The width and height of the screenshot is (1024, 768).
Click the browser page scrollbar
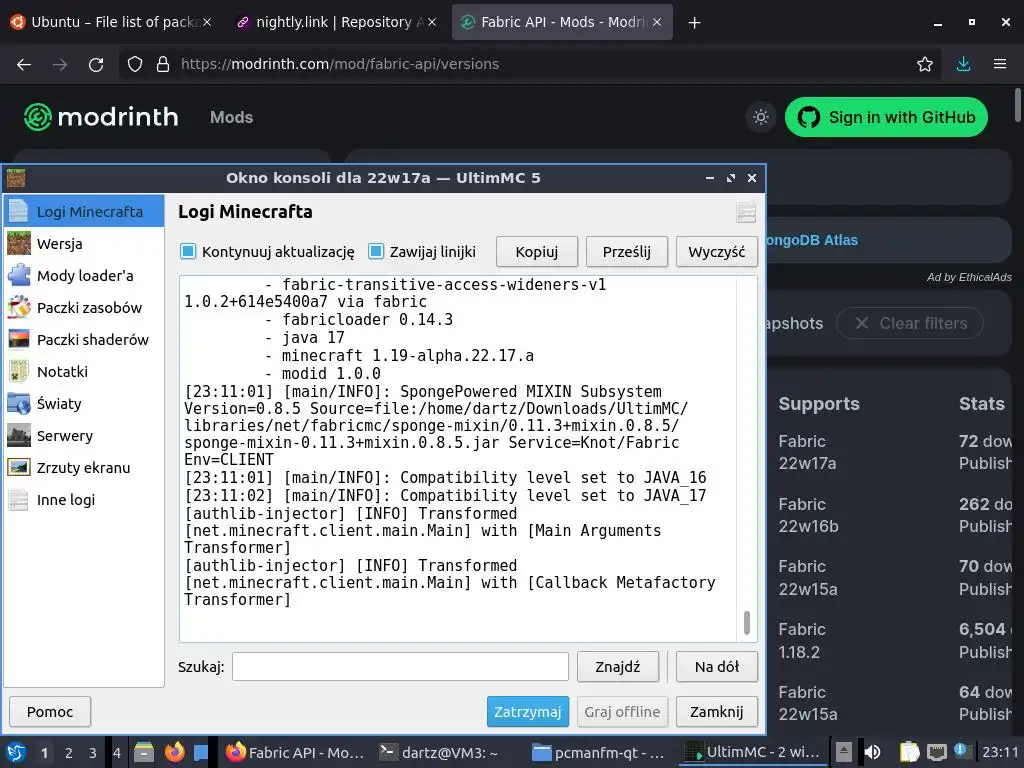[x=1017, y=104]
